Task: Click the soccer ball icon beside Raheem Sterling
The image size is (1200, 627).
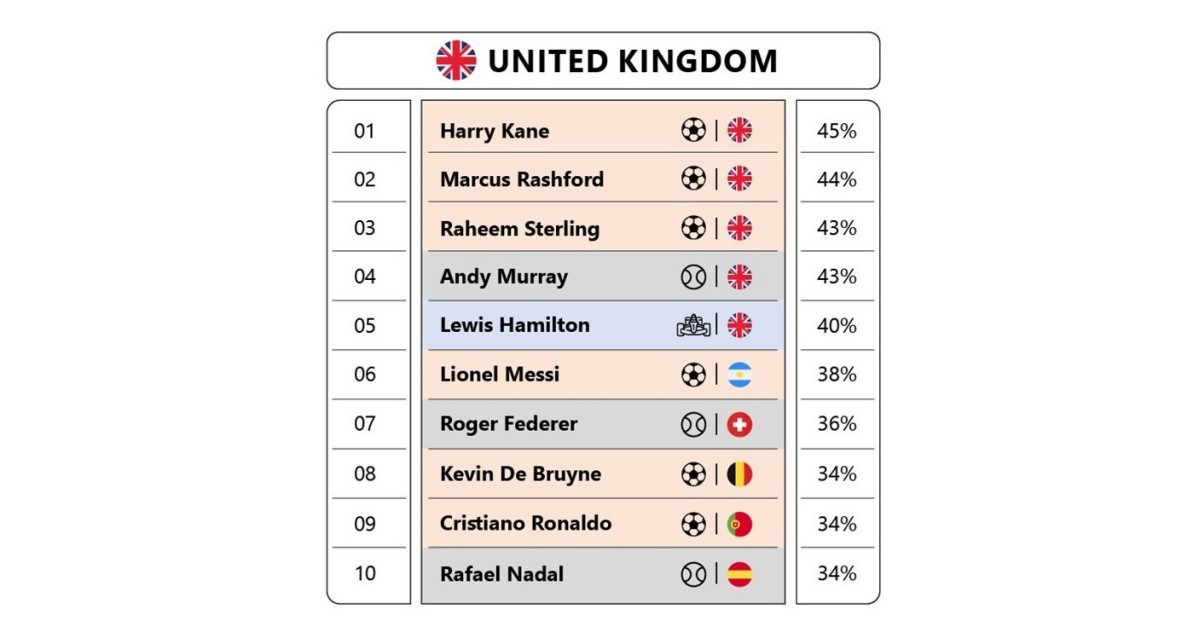Action: pyautogui.click(x=693, y=228)
